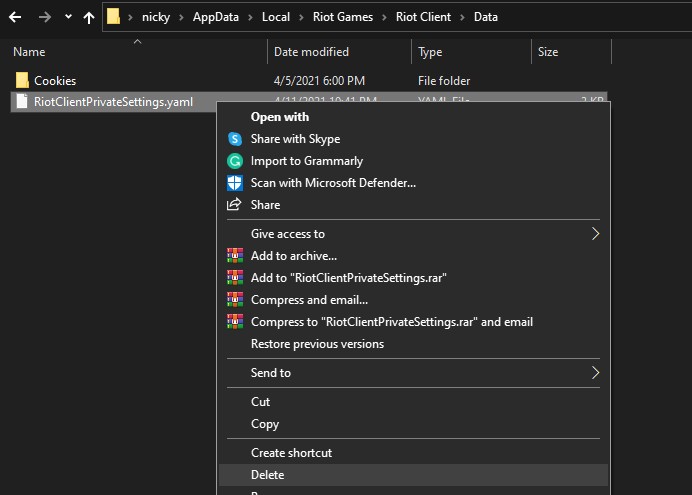
Task: Click WinRAR icon beside Compress and email
Action: pos(235,300)
